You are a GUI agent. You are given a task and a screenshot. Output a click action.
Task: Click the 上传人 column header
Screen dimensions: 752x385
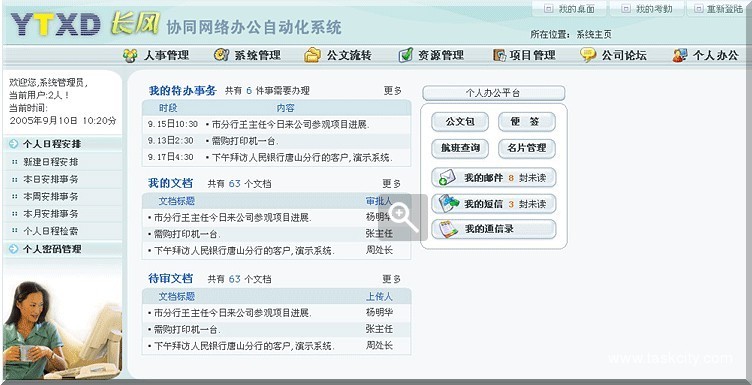(379, 297)
